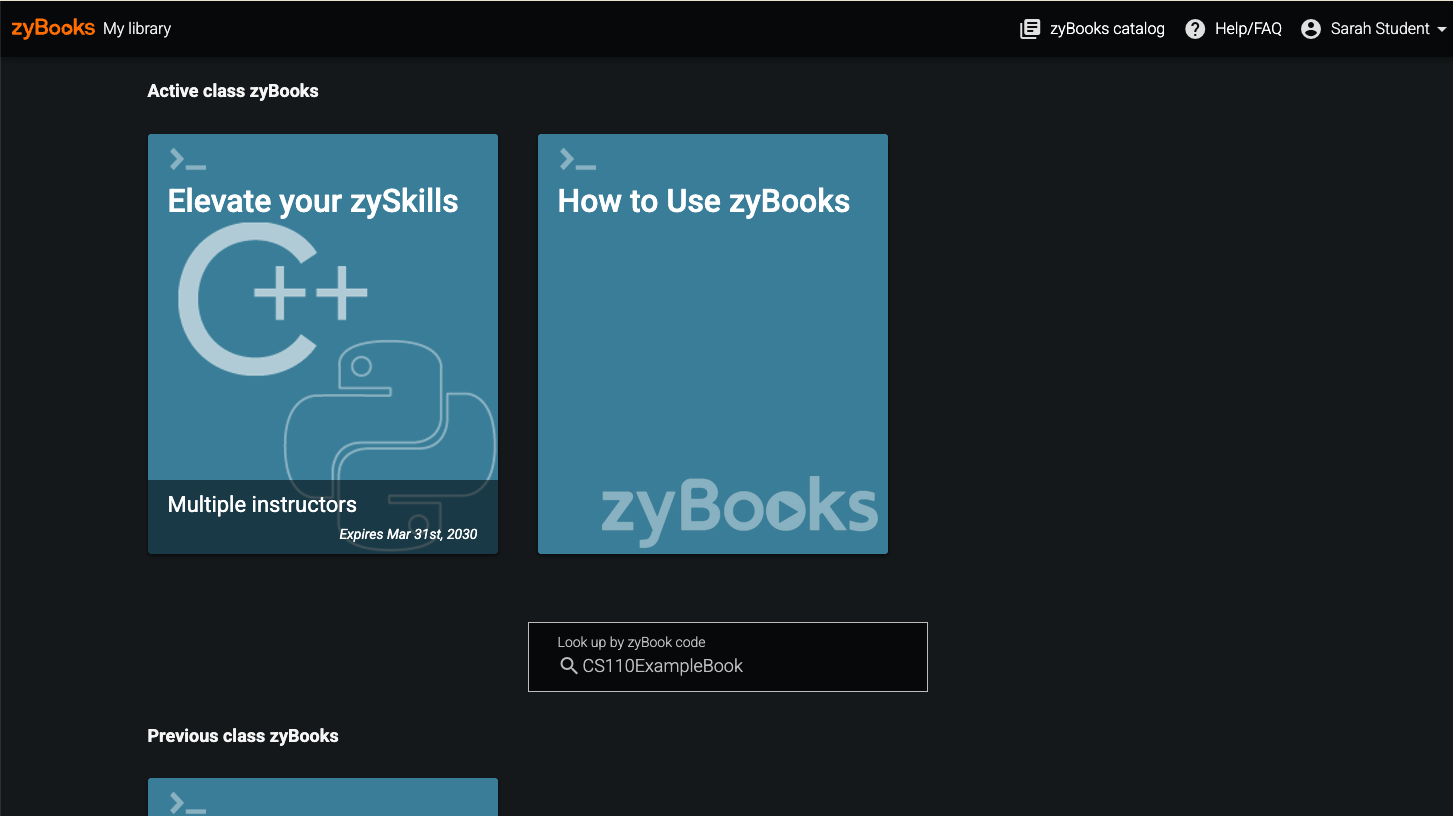Click the terminal prompt icon on How to Use zyBooks
The width and height of the screenshot is (1453, 816).
point(578,158)
